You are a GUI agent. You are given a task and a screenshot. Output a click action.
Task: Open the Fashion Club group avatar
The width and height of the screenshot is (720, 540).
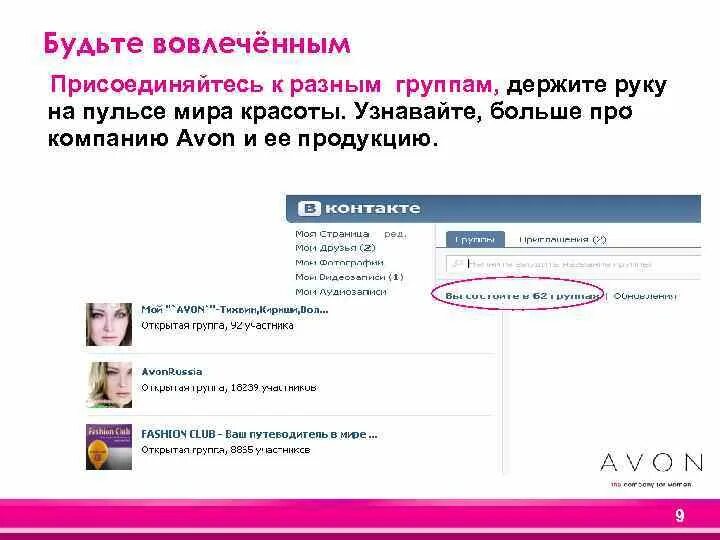click(109, 447)
